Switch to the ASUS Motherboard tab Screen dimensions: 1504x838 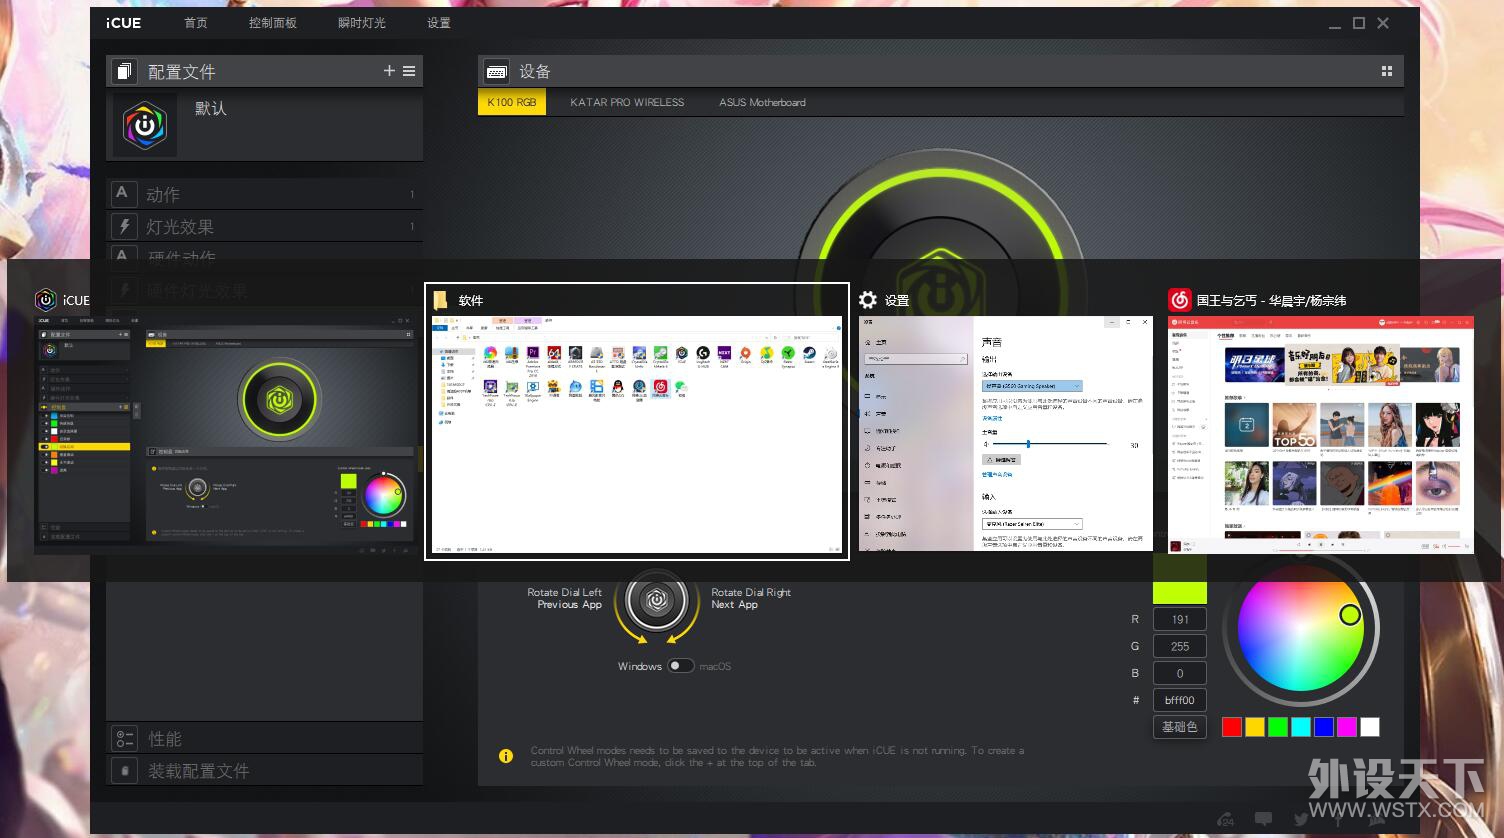point(762,102)
